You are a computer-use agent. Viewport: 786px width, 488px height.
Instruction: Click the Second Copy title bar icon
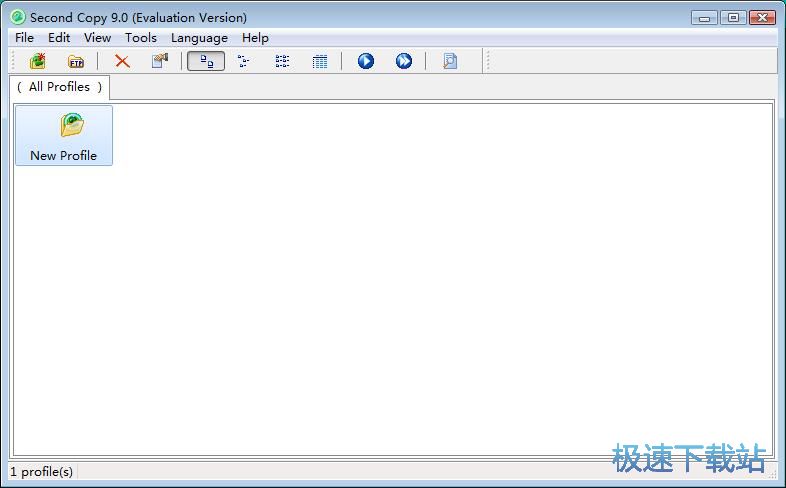point(18,17)
